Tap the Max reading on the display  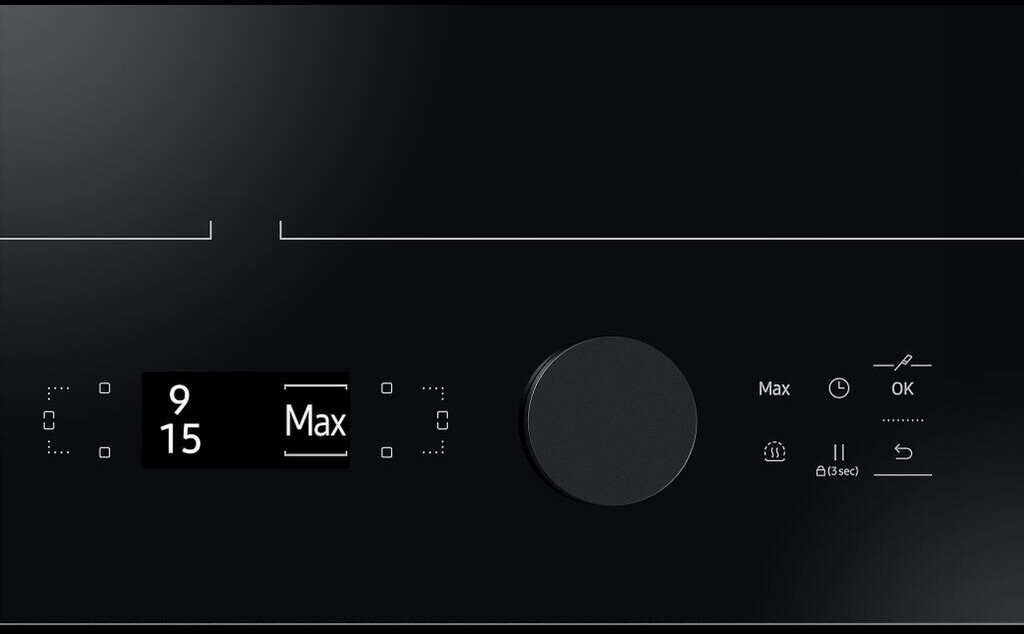pos(315,420)
